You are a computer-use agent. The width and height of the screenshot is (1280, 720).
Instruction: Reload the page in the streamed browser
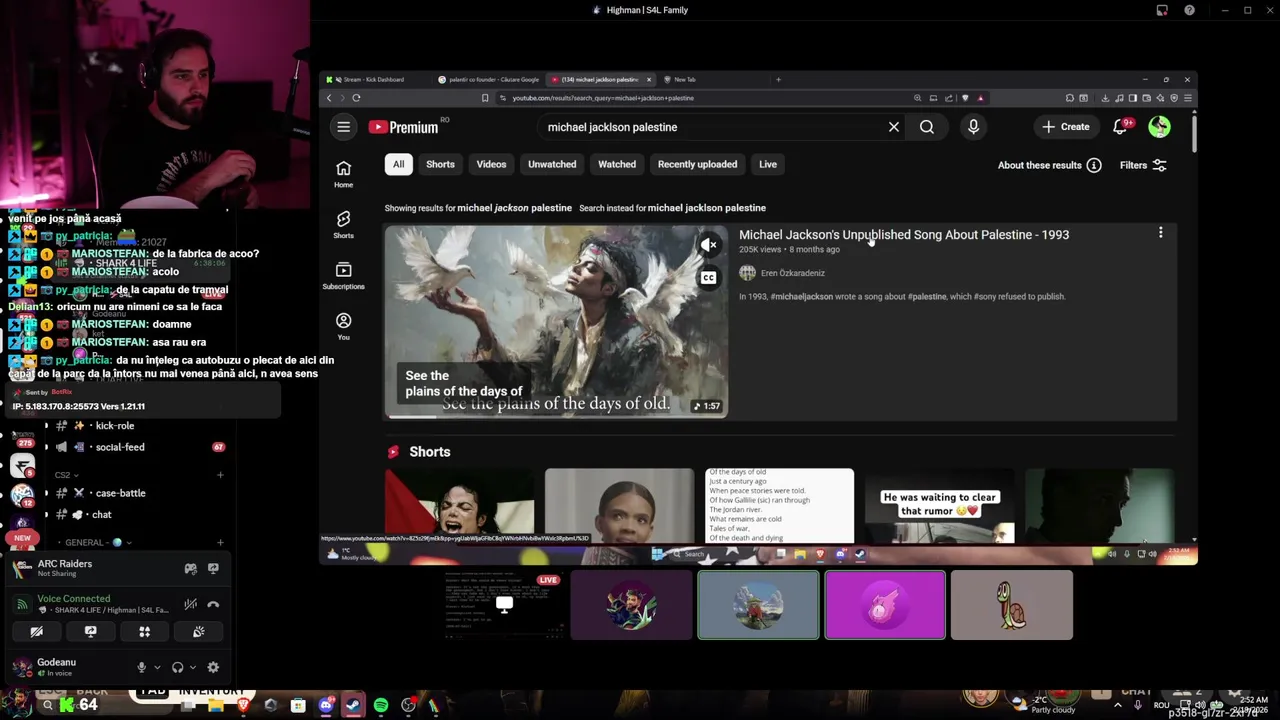(356, 98)
